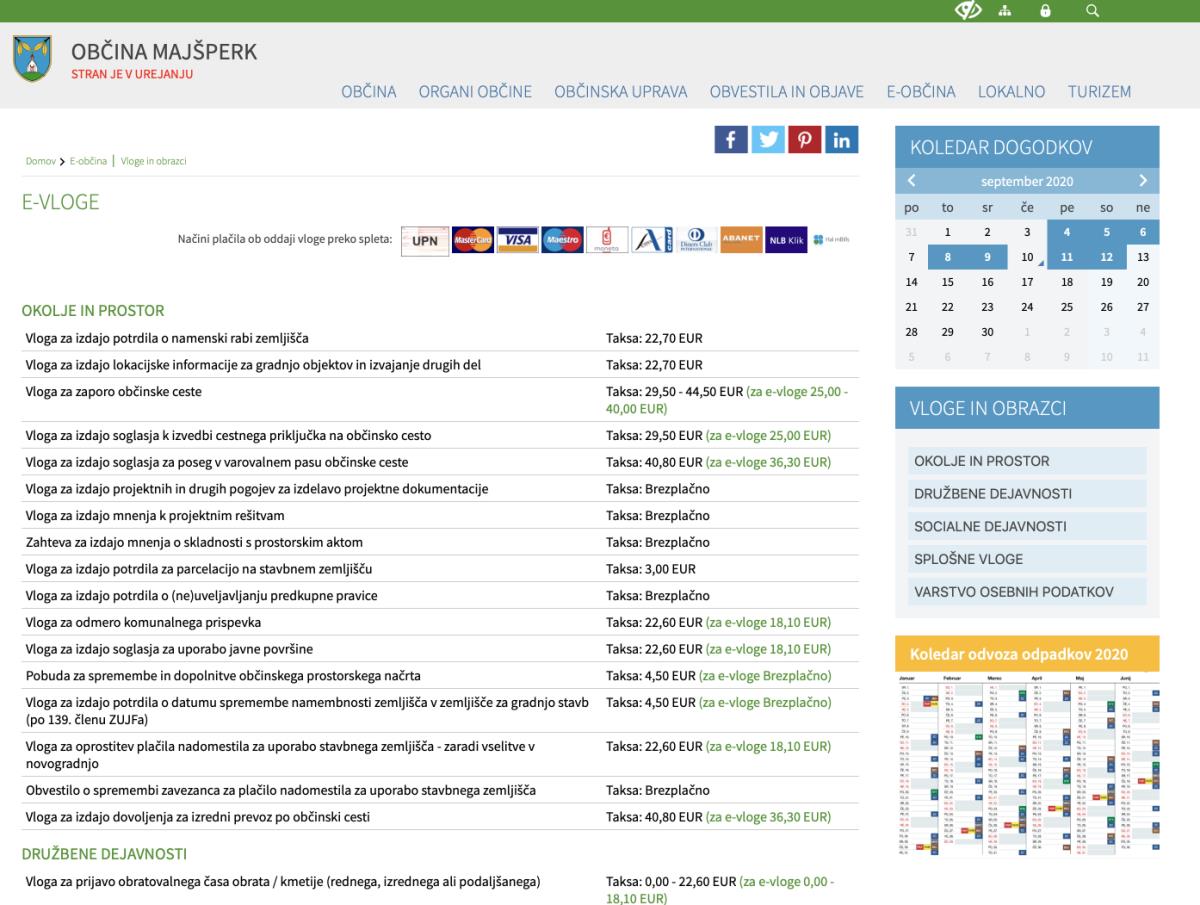Click the lock login icon
The image size is (1200, 905).
(x=1046, y=11)
